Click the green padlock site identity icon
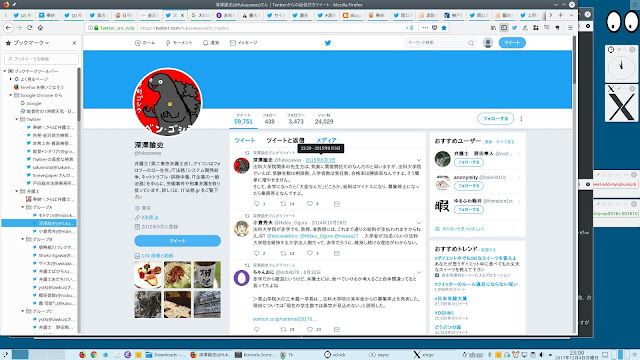 [96, 28]
